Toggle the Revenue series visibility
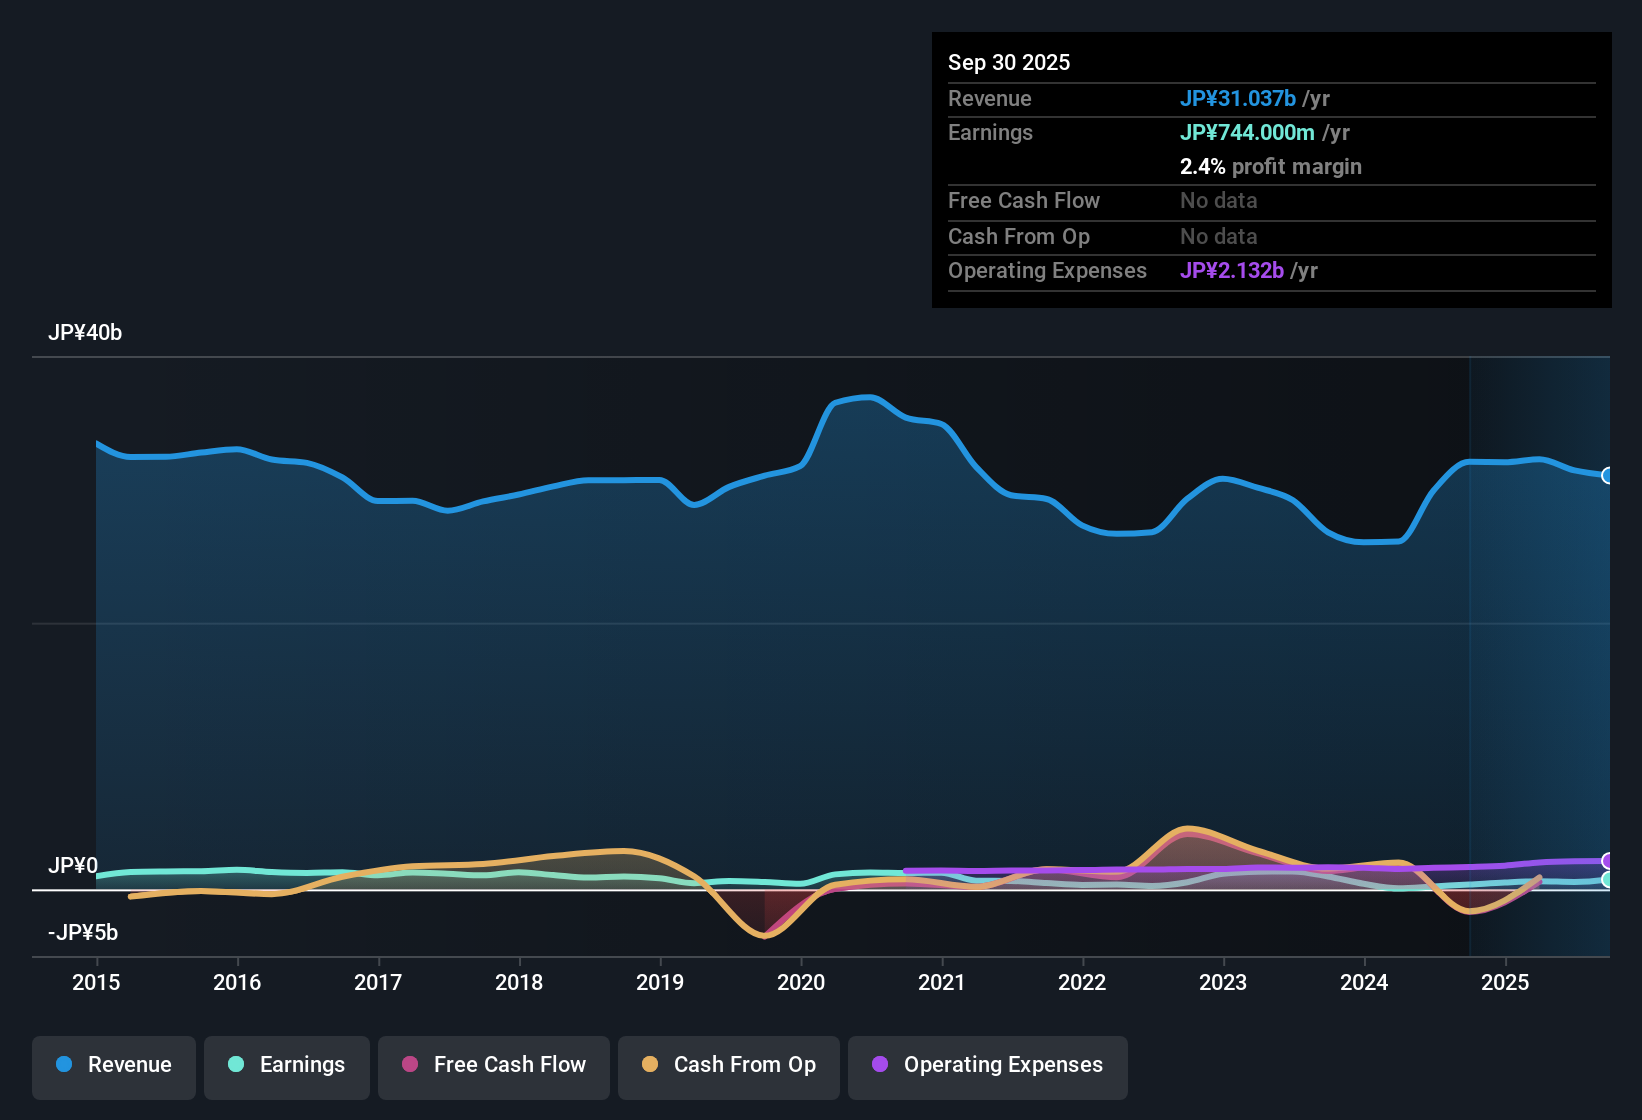Image resolution: width=1642 pixels, height=1120 pixels. [x=113, y=1065]
